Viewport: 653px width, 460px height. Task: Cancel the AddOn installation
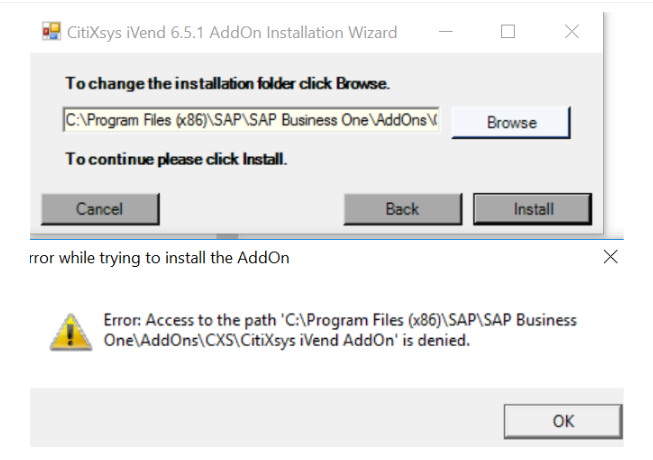click(x=100, y=209)
